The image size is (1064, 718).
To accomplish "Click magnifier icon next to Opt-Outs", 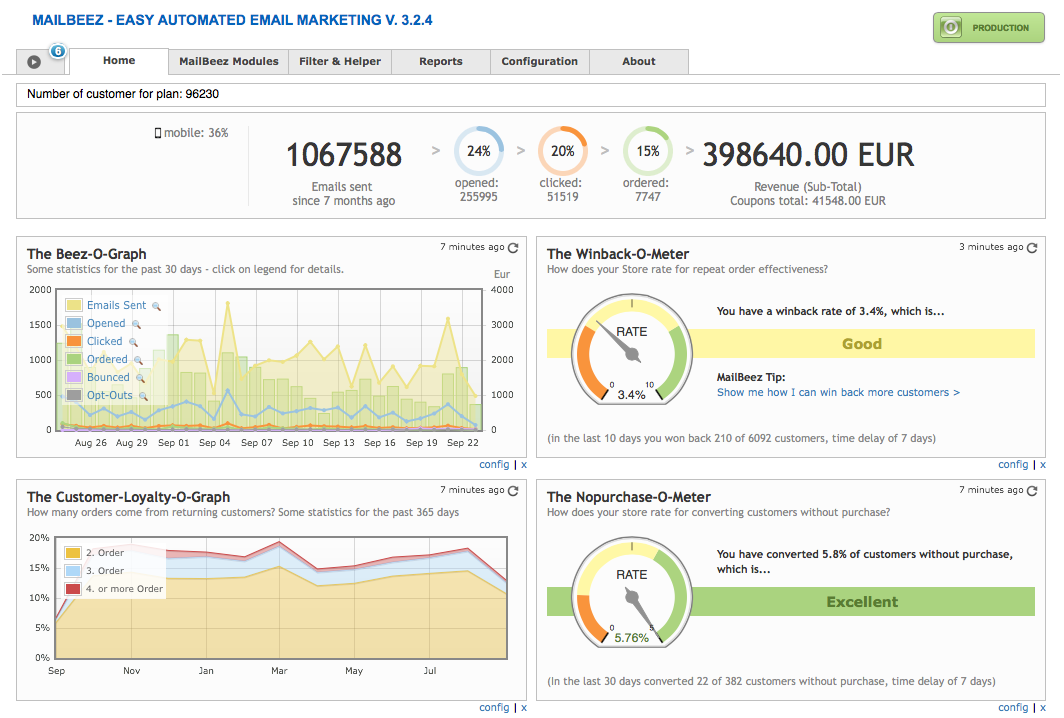I will click(x=143, y=396).
